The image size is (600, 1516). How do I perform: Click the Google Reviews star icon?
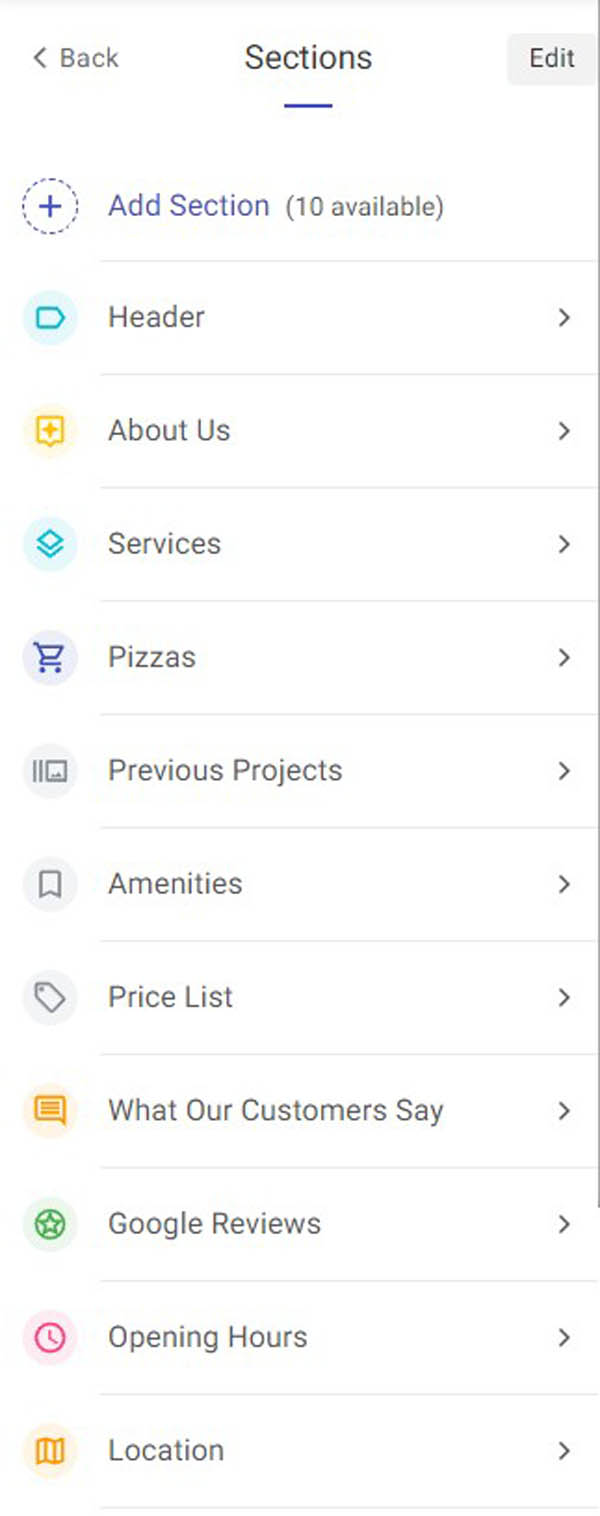pyautogui.click(x=50, y=1224)
